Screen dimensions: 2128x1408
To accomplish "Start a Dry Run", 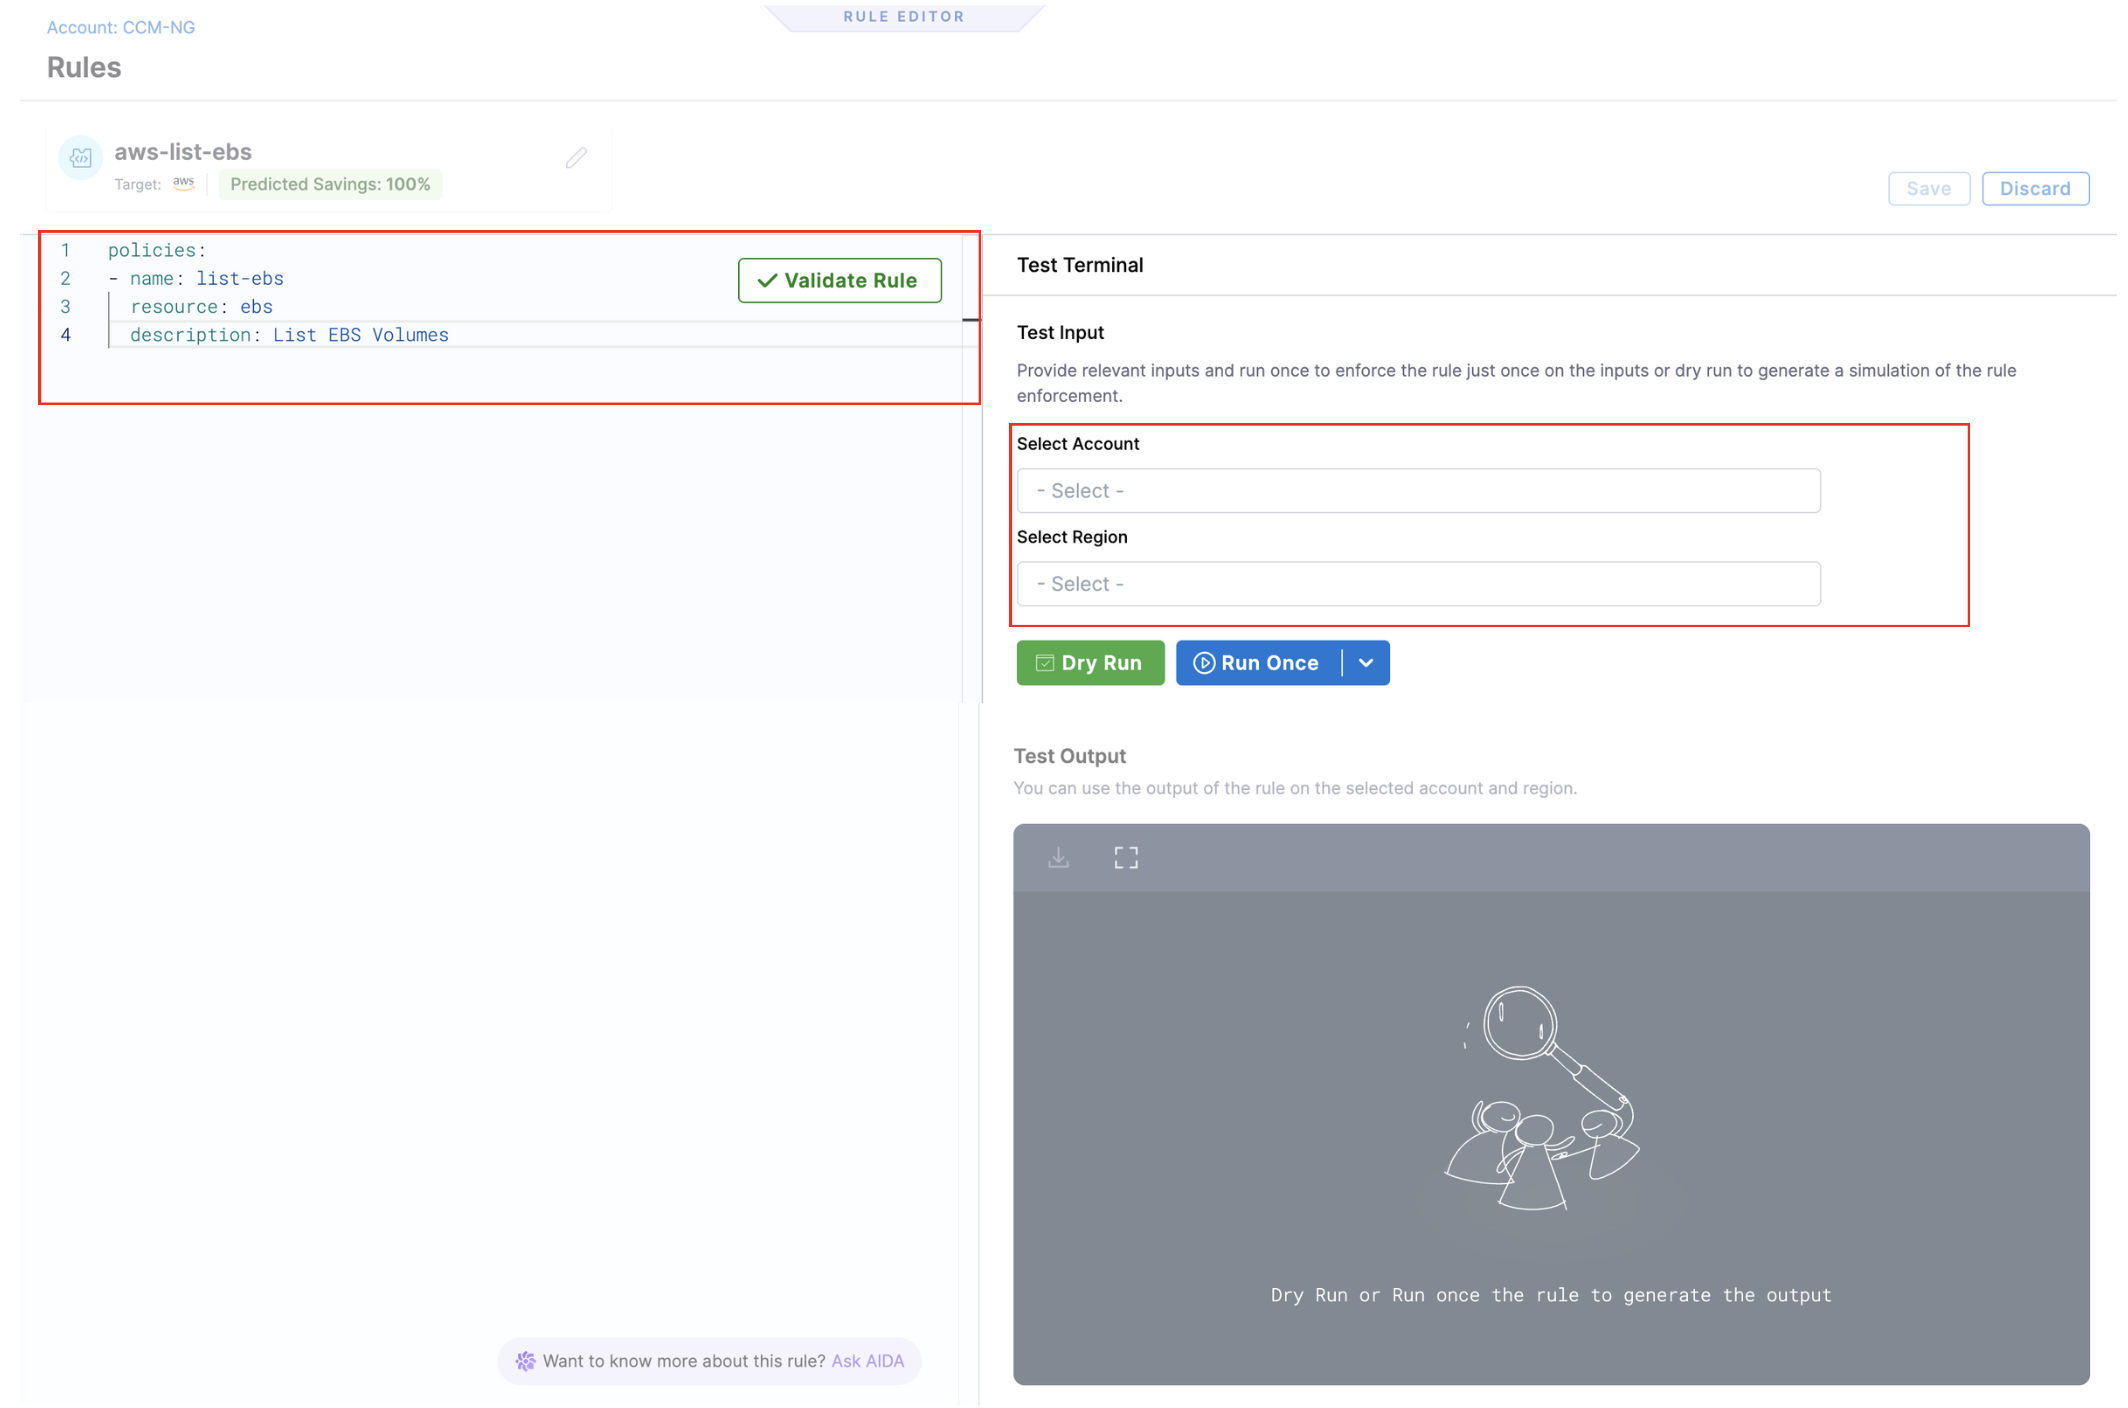I will point(1089,663).
